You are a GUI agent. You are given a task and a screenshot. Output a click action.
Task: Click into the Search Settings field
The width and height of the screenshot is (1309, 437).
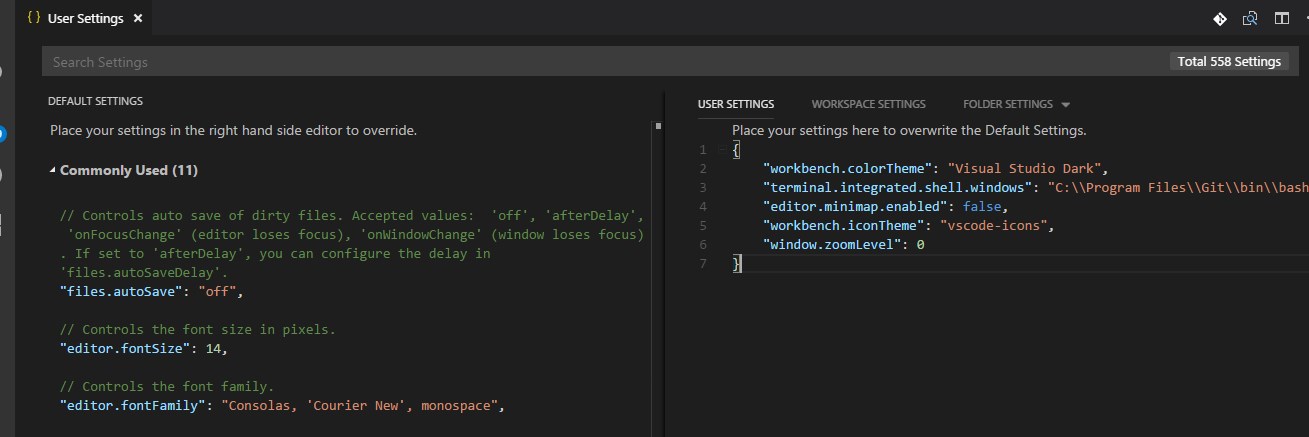click(x=600, y=62)
